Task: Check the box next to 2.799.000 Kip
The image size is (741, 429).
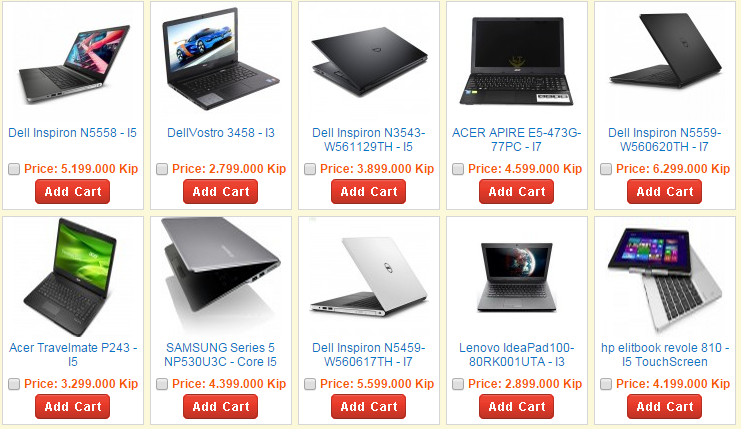Action: click(x=162, y=169)
